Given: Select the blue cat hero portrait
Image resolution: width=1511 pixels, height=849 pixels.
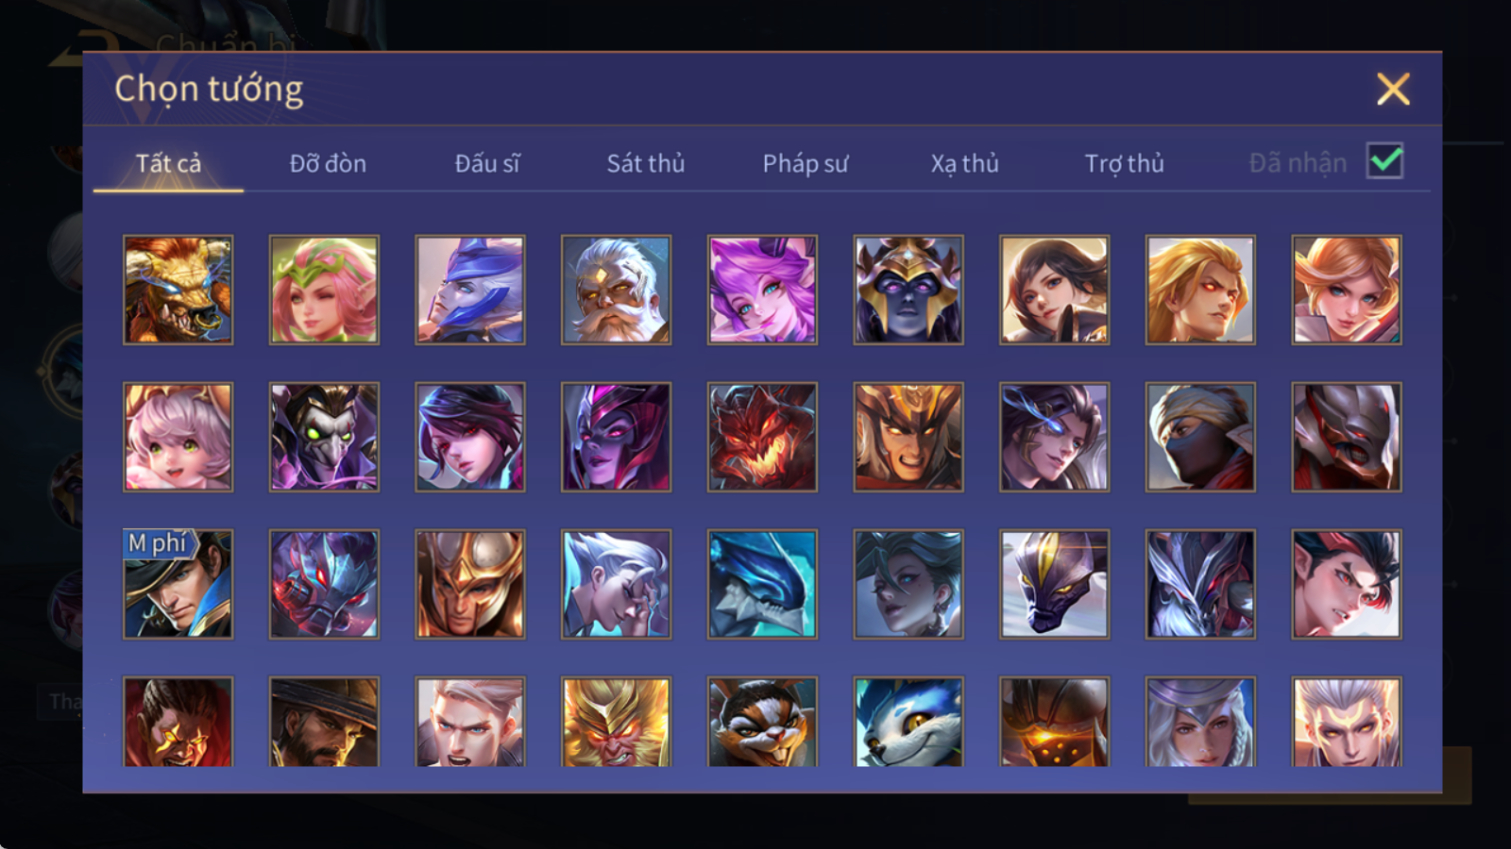Looking at the screenshot, I should point(908,722).
